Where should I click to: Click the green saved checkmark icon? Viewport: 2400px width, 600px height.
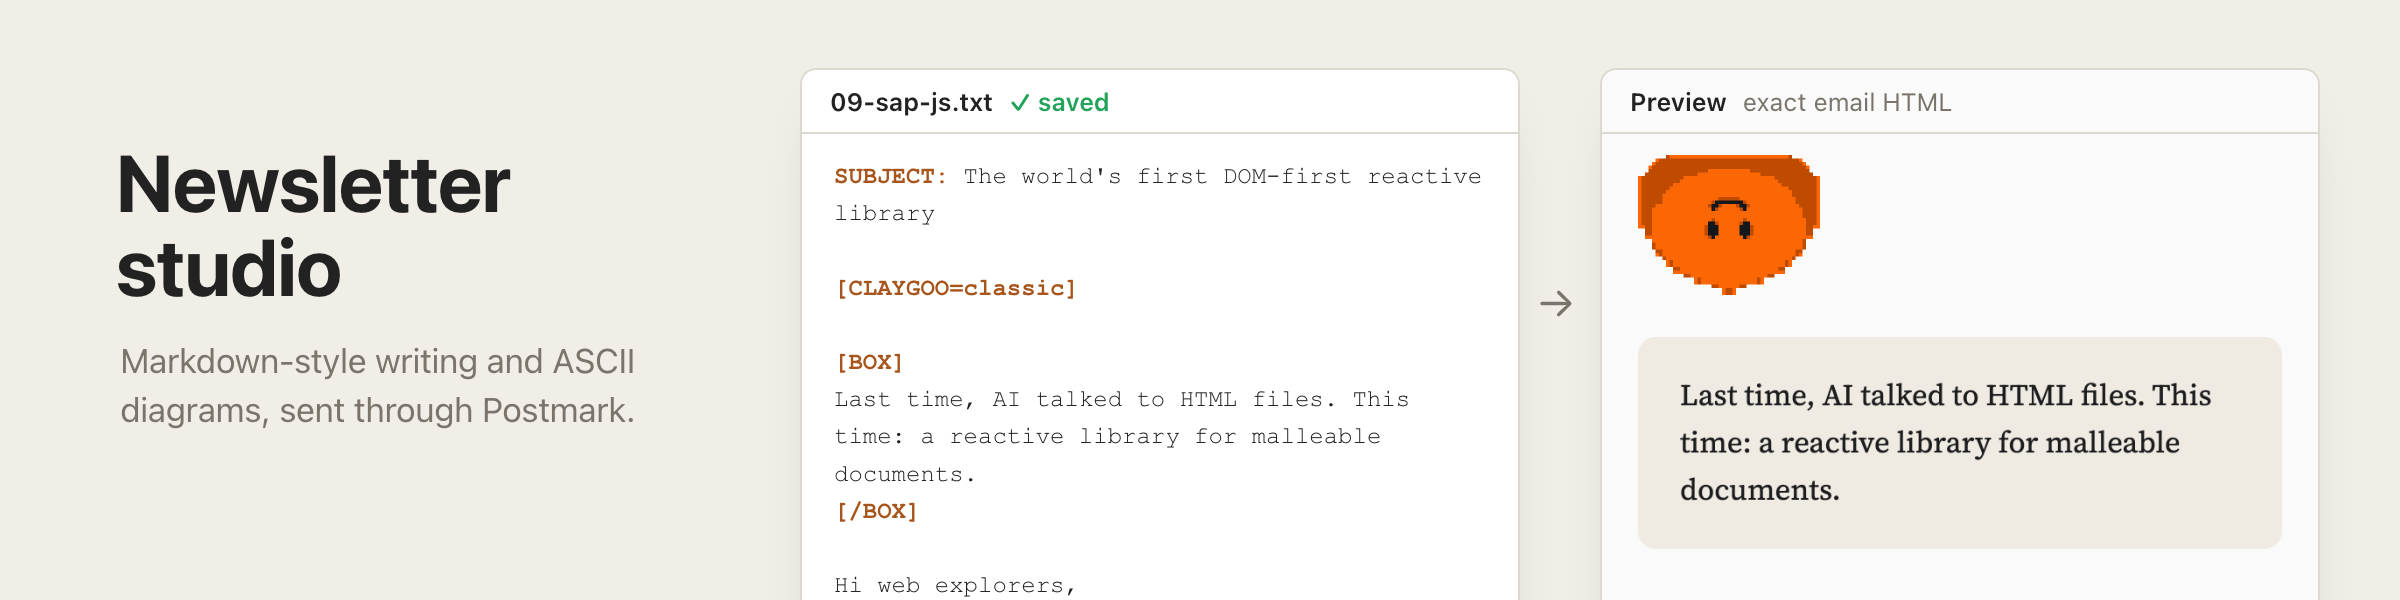[1020, 103]
